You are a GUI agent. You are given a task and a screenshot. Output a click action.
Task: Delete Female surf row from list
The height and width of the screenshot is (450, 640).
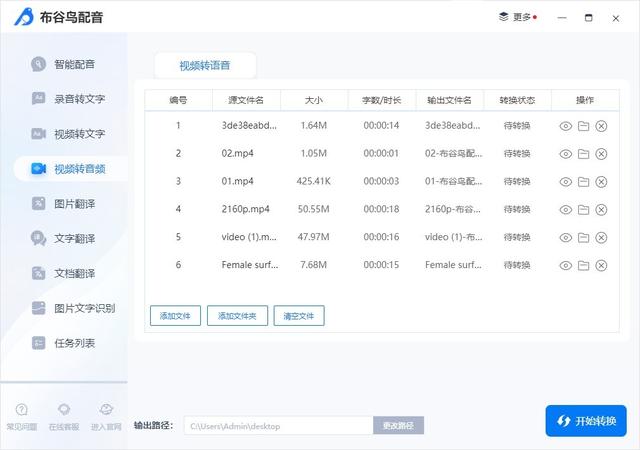pos(601,266)
